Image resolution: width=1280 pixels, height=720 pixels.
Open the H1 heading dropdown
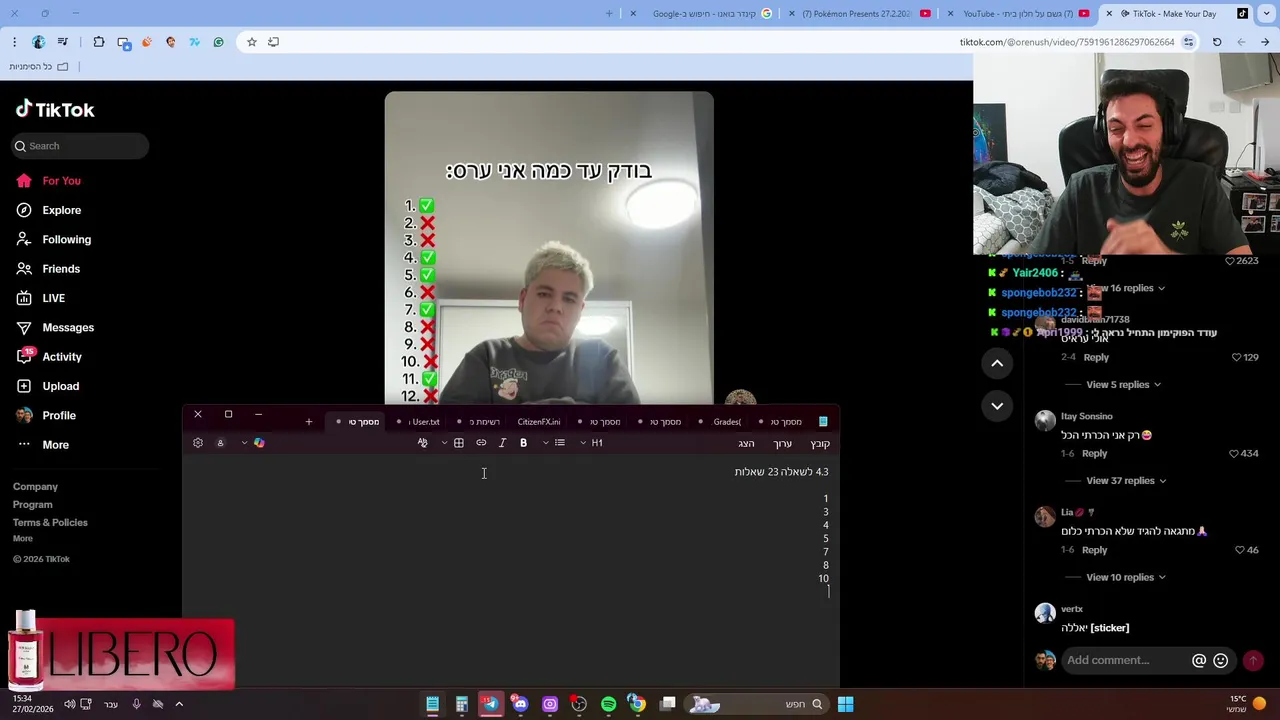[591, 443]
